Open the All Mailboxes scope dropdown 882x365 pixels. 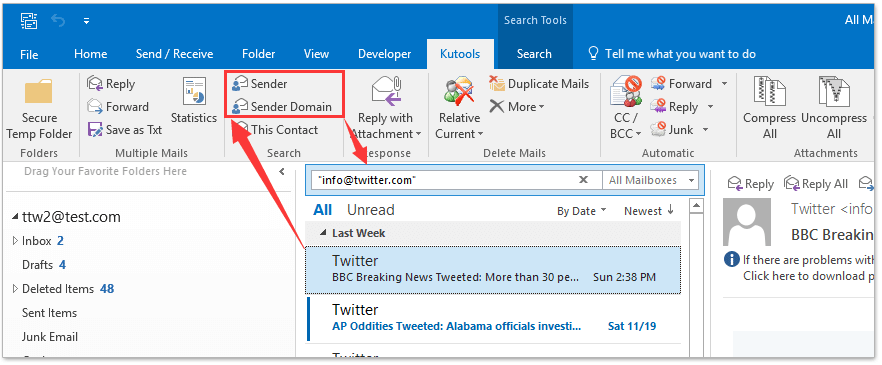(x=650, y=181)
